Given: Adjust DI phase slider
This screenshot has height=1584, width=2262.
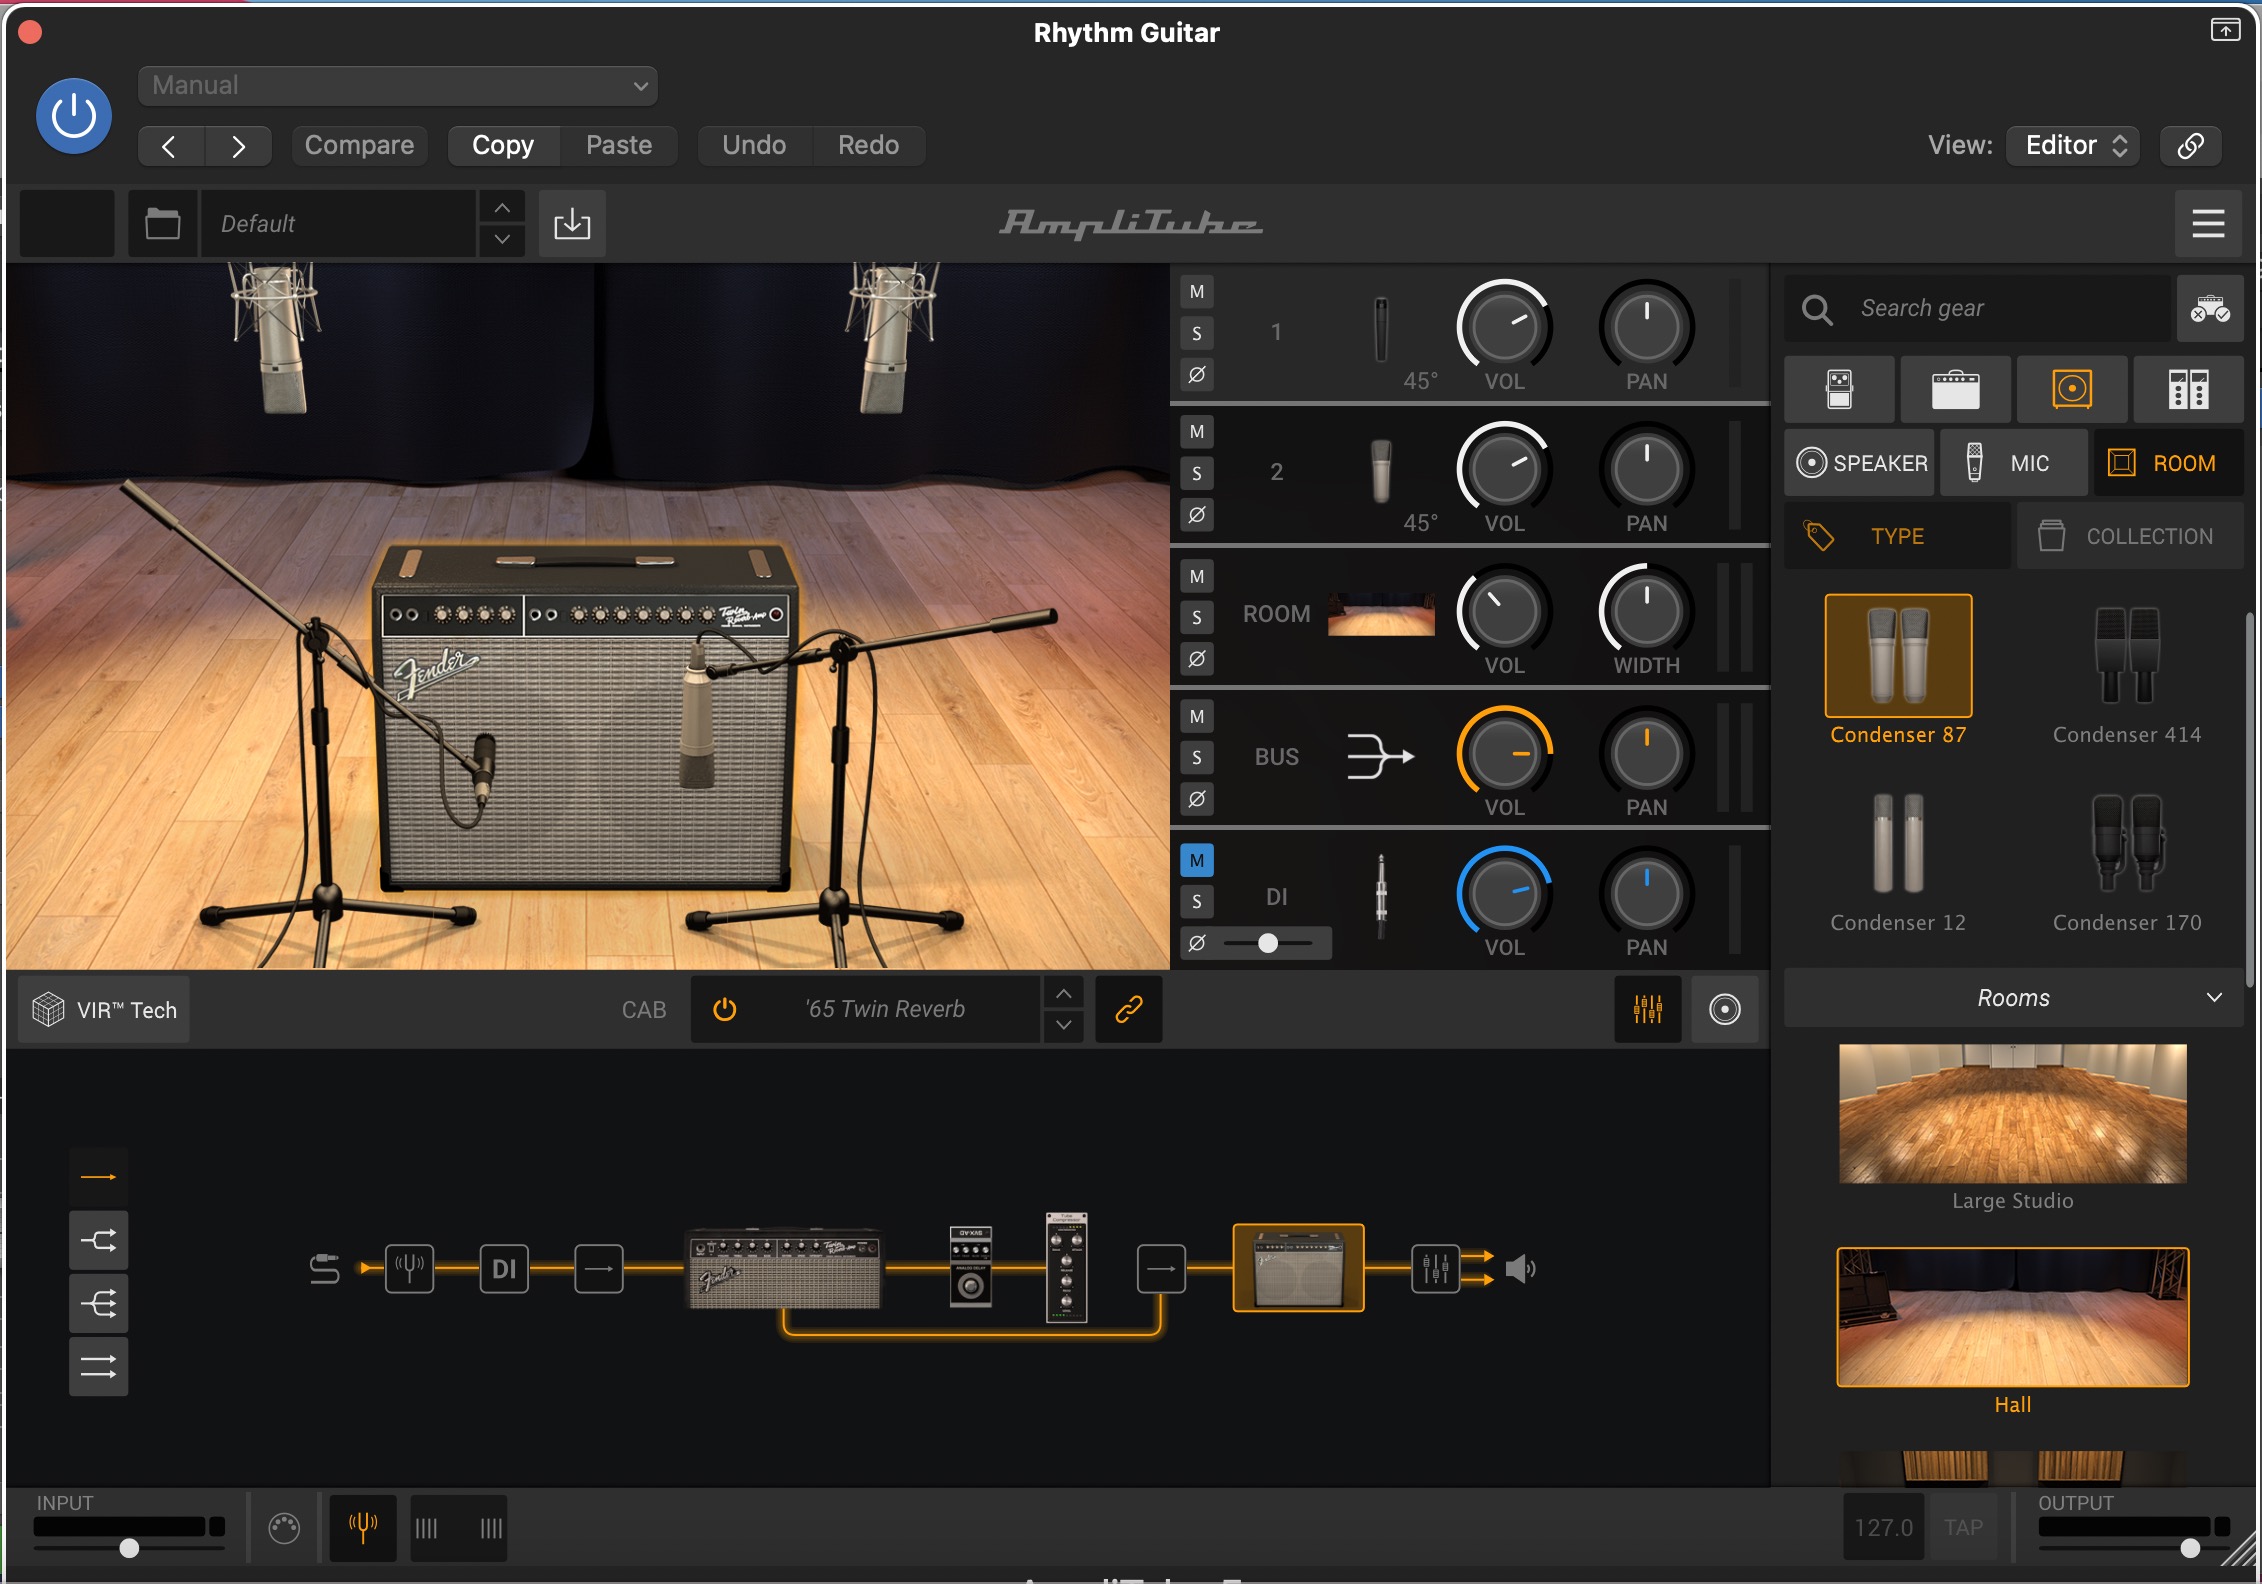Looking at the screenshot, I should point(1268,943).
